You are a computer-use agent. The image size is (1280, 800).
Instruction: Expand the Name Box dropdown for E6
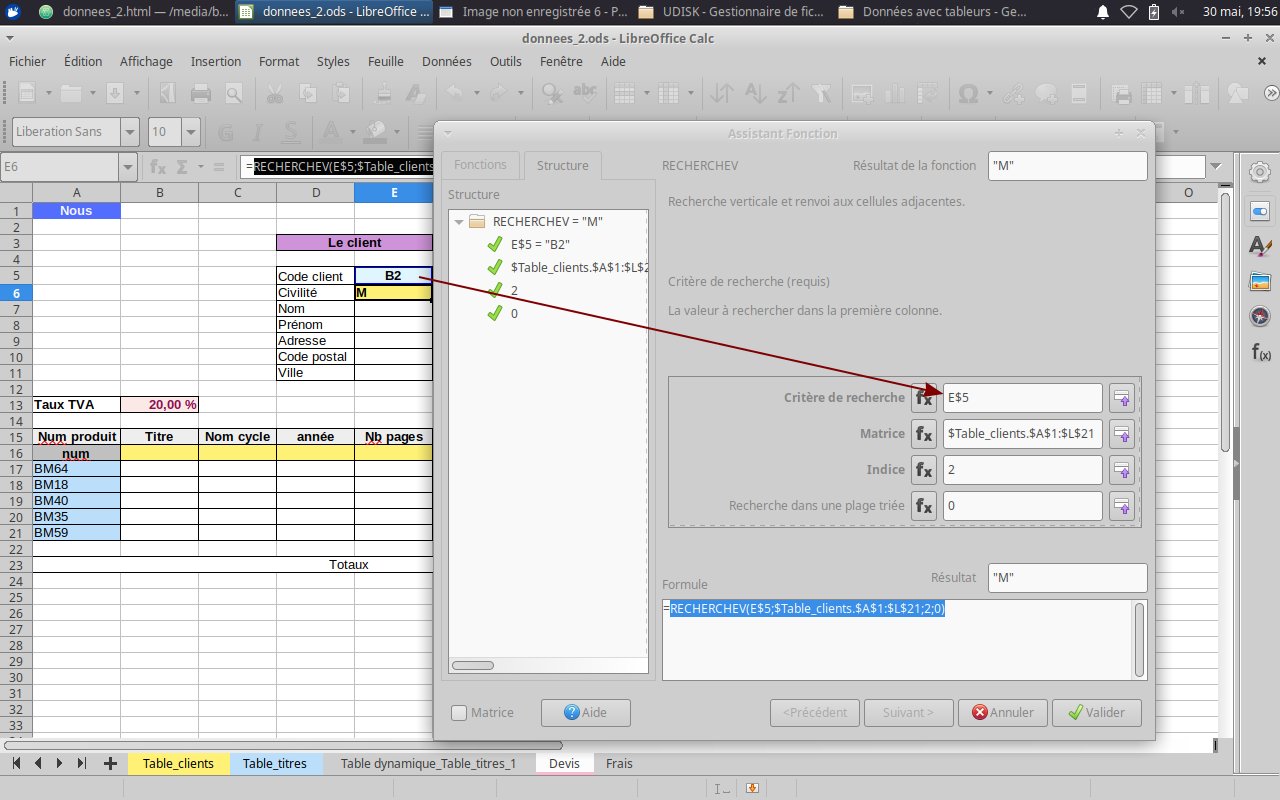coord(128,167)
